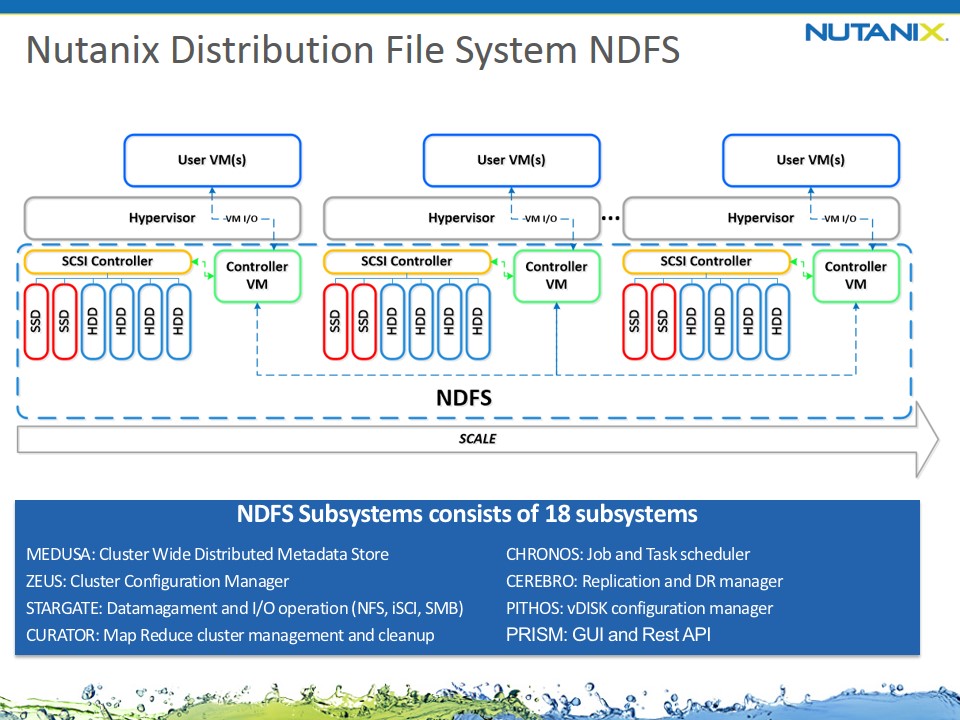The height and width of the screenshot is (720, 960).
Task: Click the 'MEDUSA: Cluster Wide Distributed Metadata Store' line
Action: pyautogui.click(x=208, y=554)
